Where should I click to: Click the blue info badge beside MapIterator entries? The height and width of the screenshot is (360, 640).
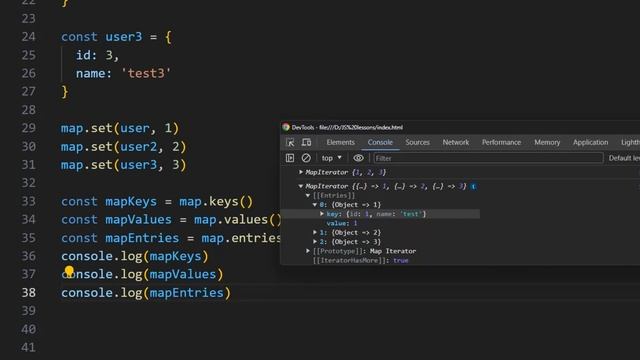(x=473, y=187)
